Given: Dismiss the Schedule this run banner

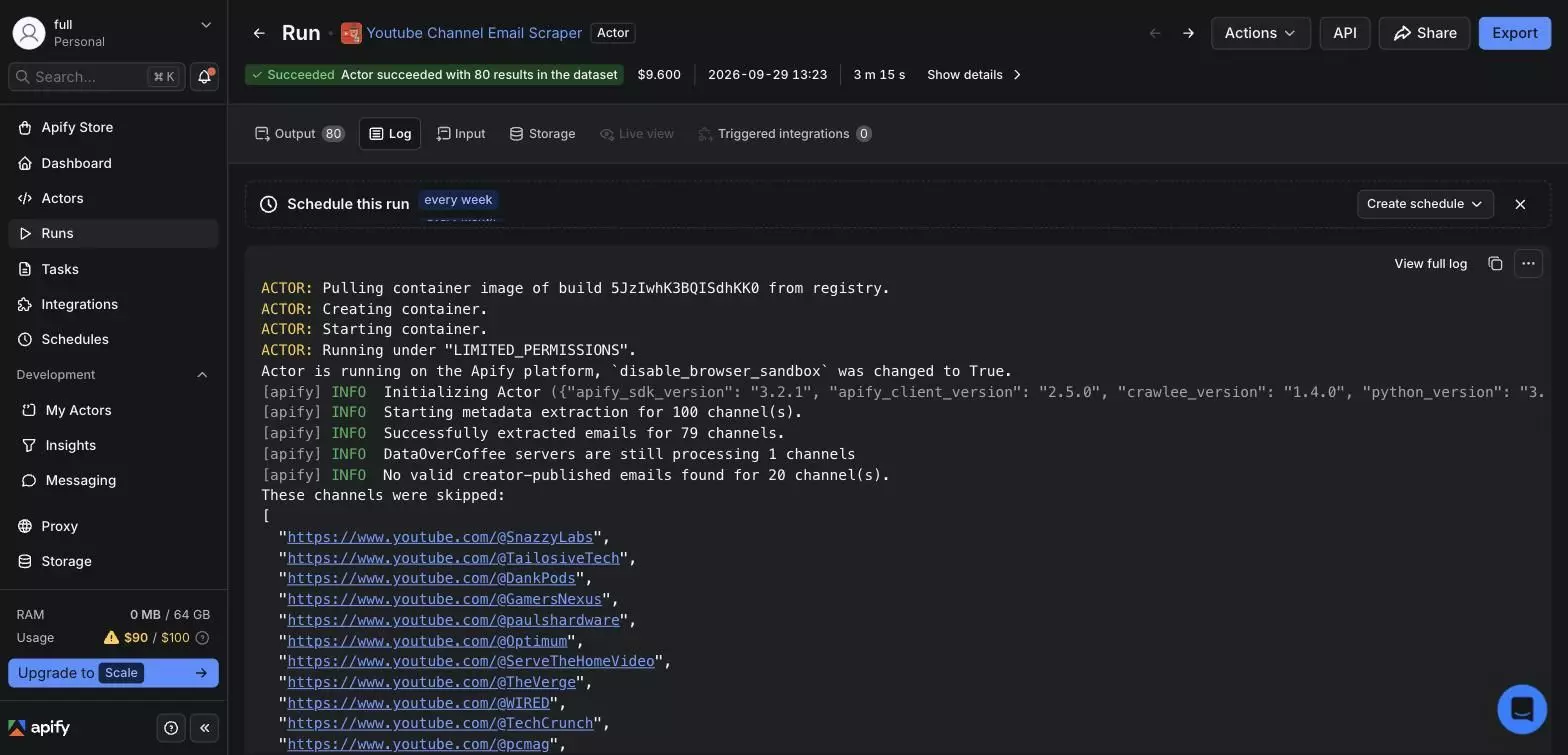Looking at the screenshot, I should pos(1520,204).
